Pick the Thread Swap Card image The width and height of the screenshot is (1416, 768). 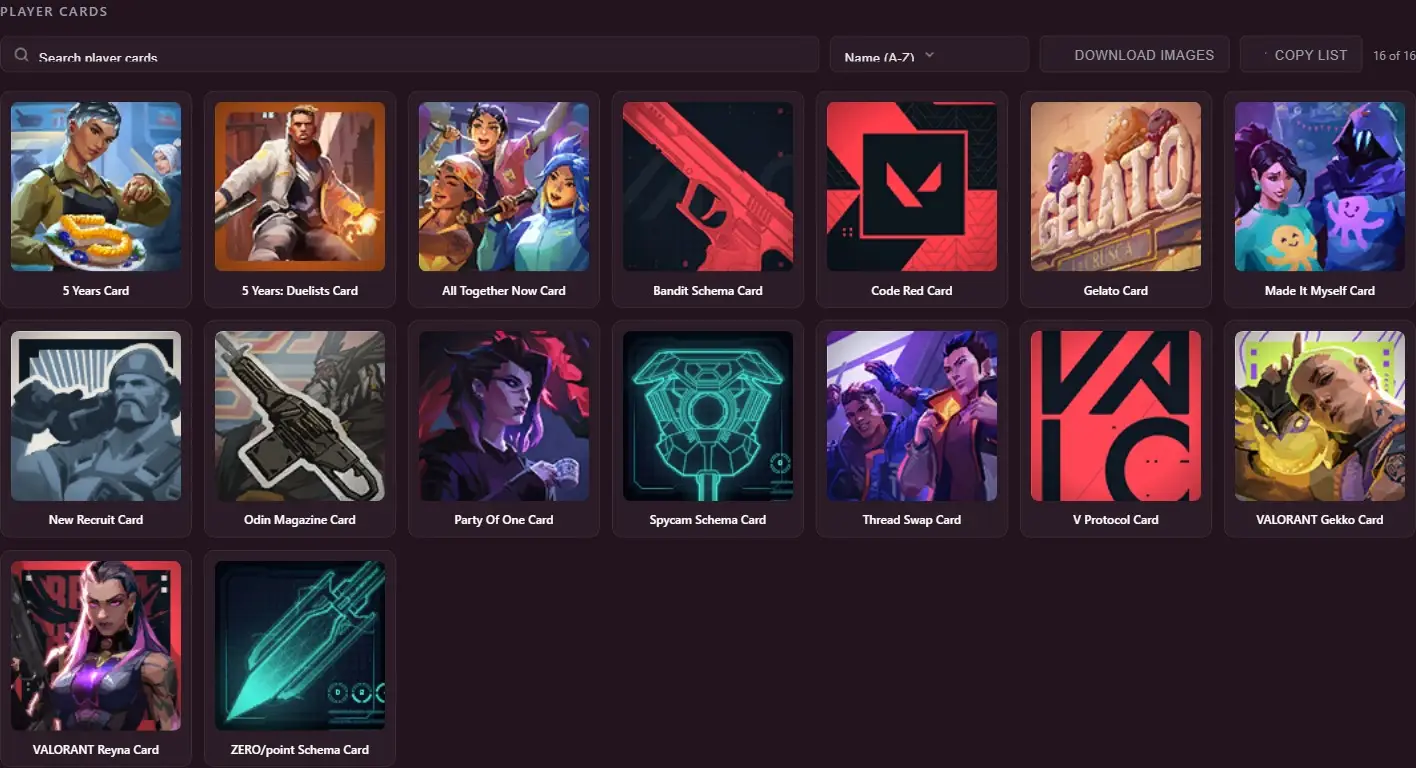click(912, 416)
